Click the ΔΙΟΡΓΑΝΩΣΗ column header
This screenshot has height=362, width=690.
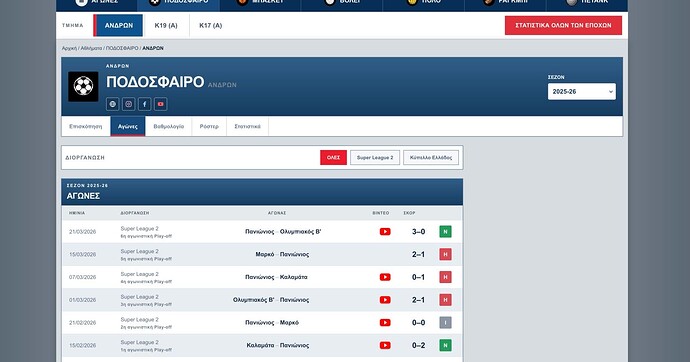(x=135, y=213)
